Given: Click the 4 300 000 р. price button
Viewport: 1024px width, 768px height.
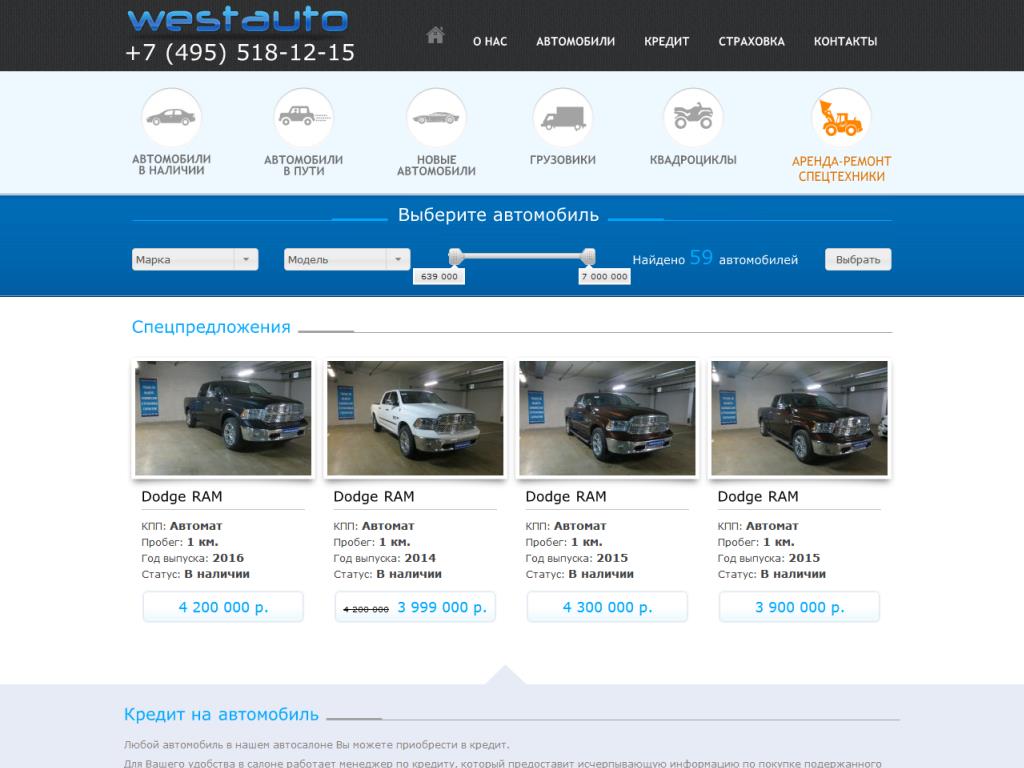Looking at the screenshot, I should [607, 607].
